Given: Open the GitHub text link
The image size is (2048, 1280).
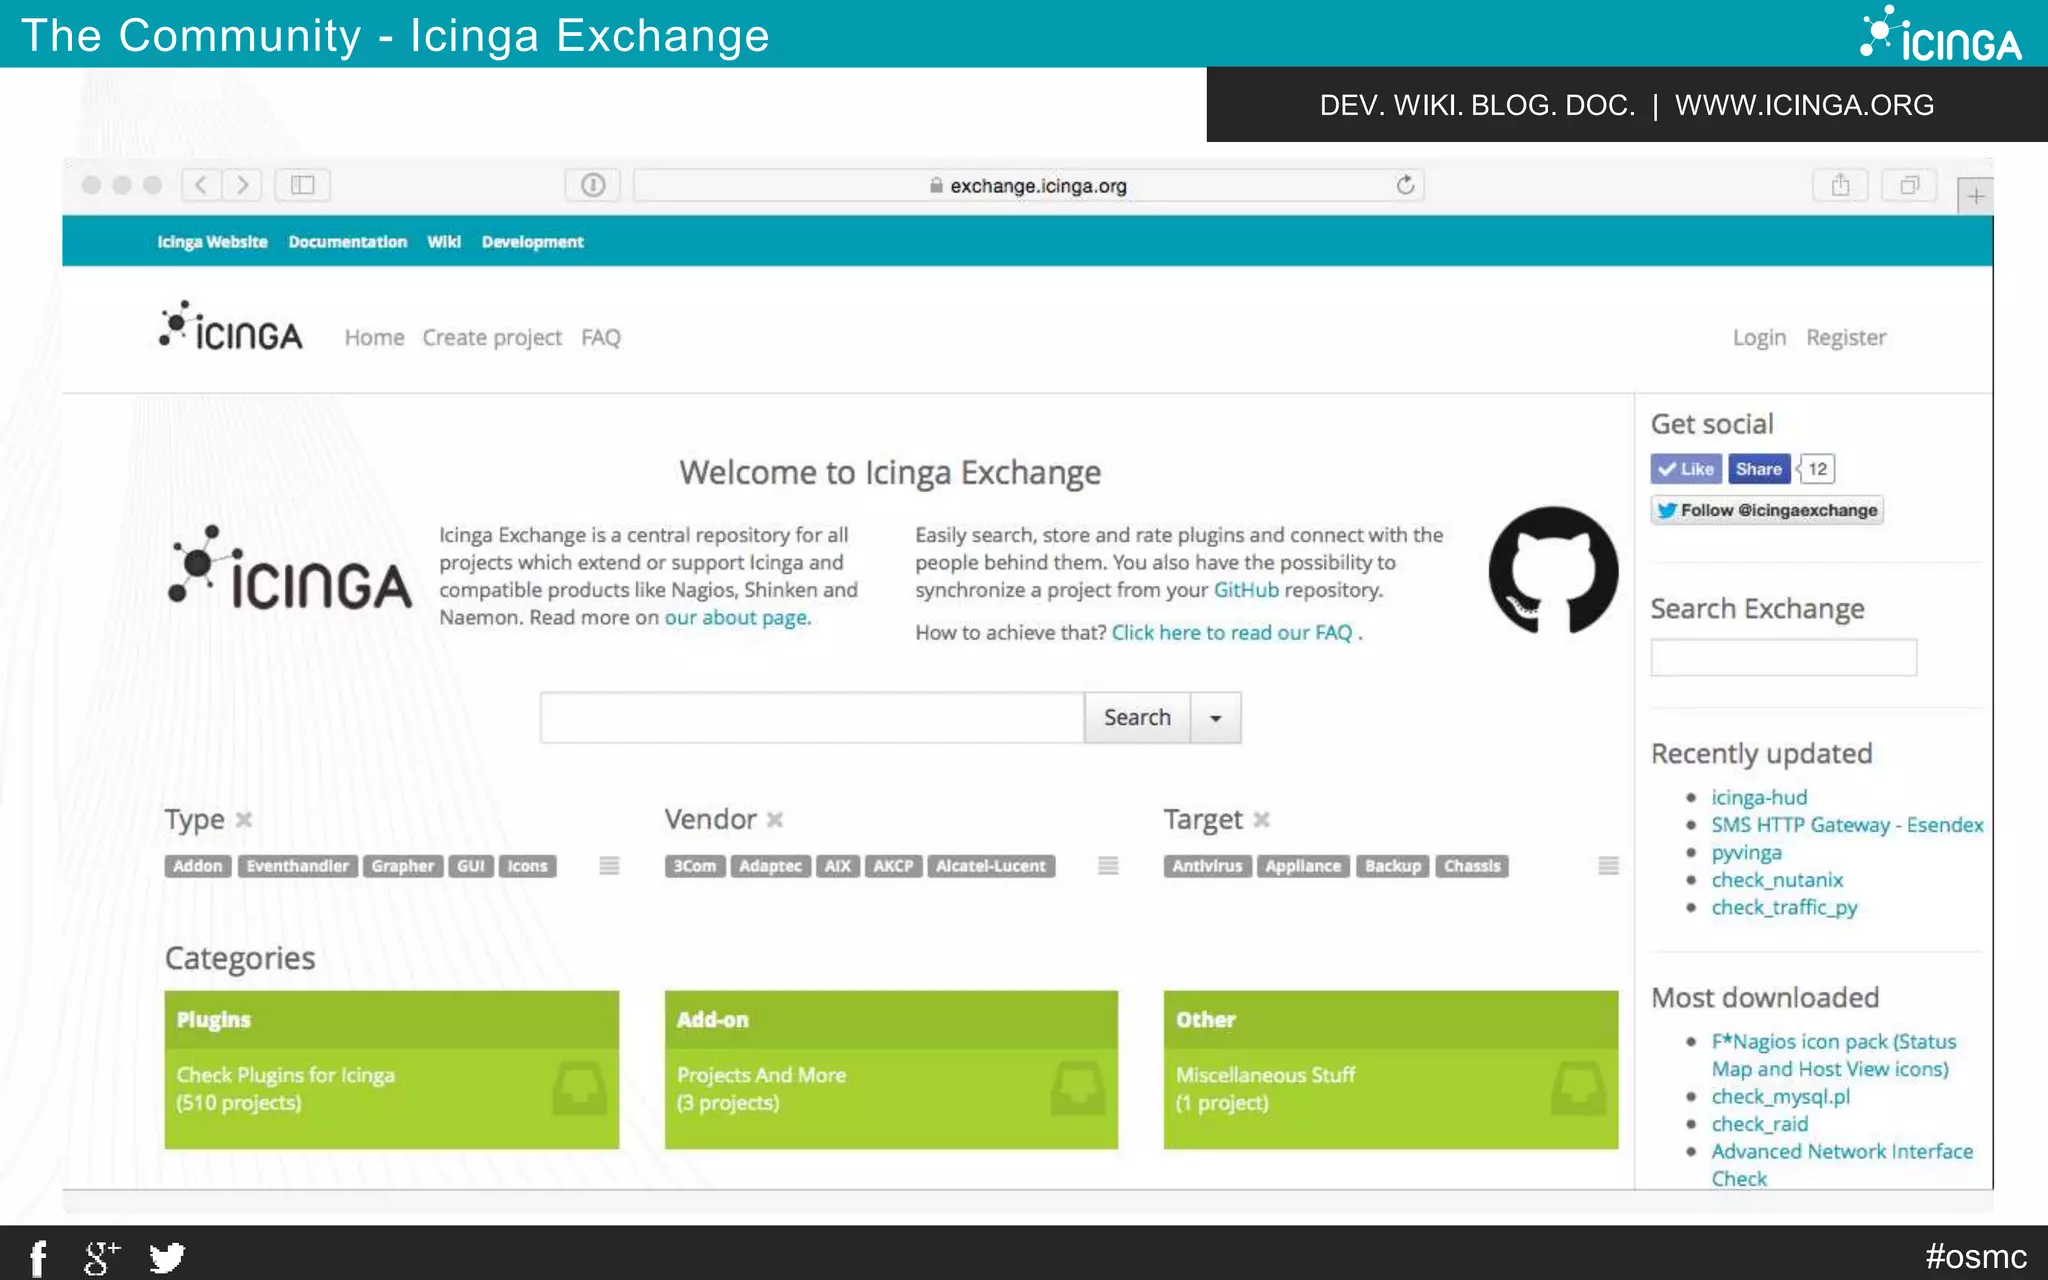Looking at the screenshot, I should (x=1246, y=590).
